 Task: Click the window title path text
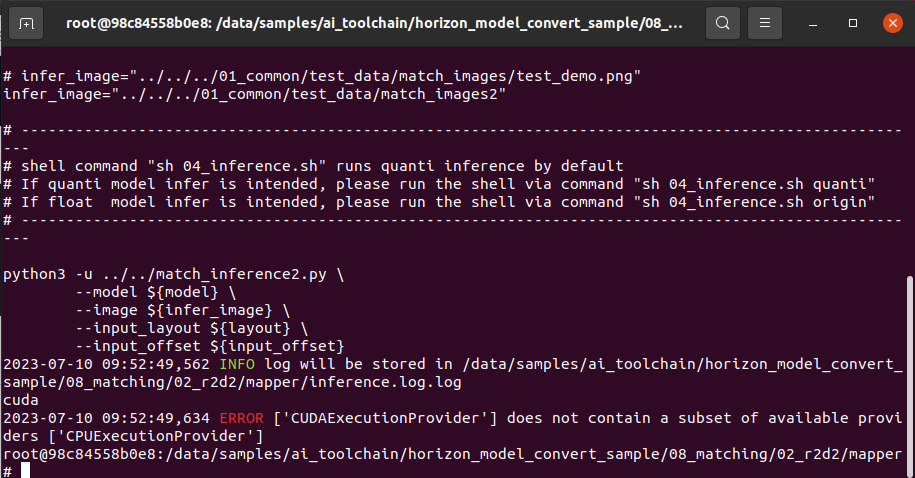(x=375, y=22)
